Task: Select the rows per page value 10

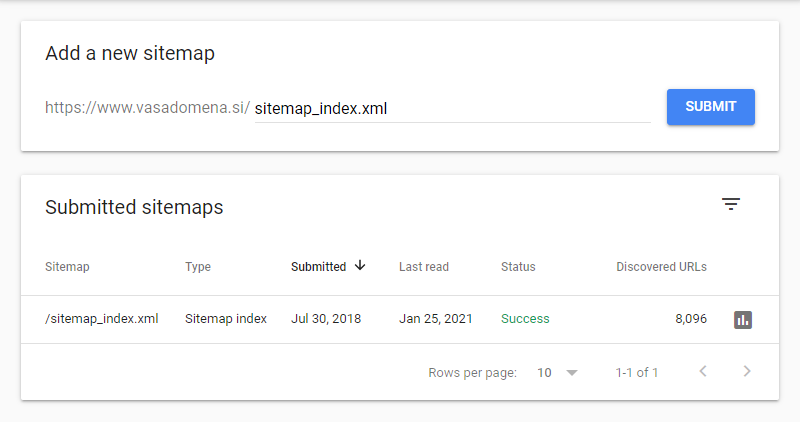Action: (x=544, y=373)
